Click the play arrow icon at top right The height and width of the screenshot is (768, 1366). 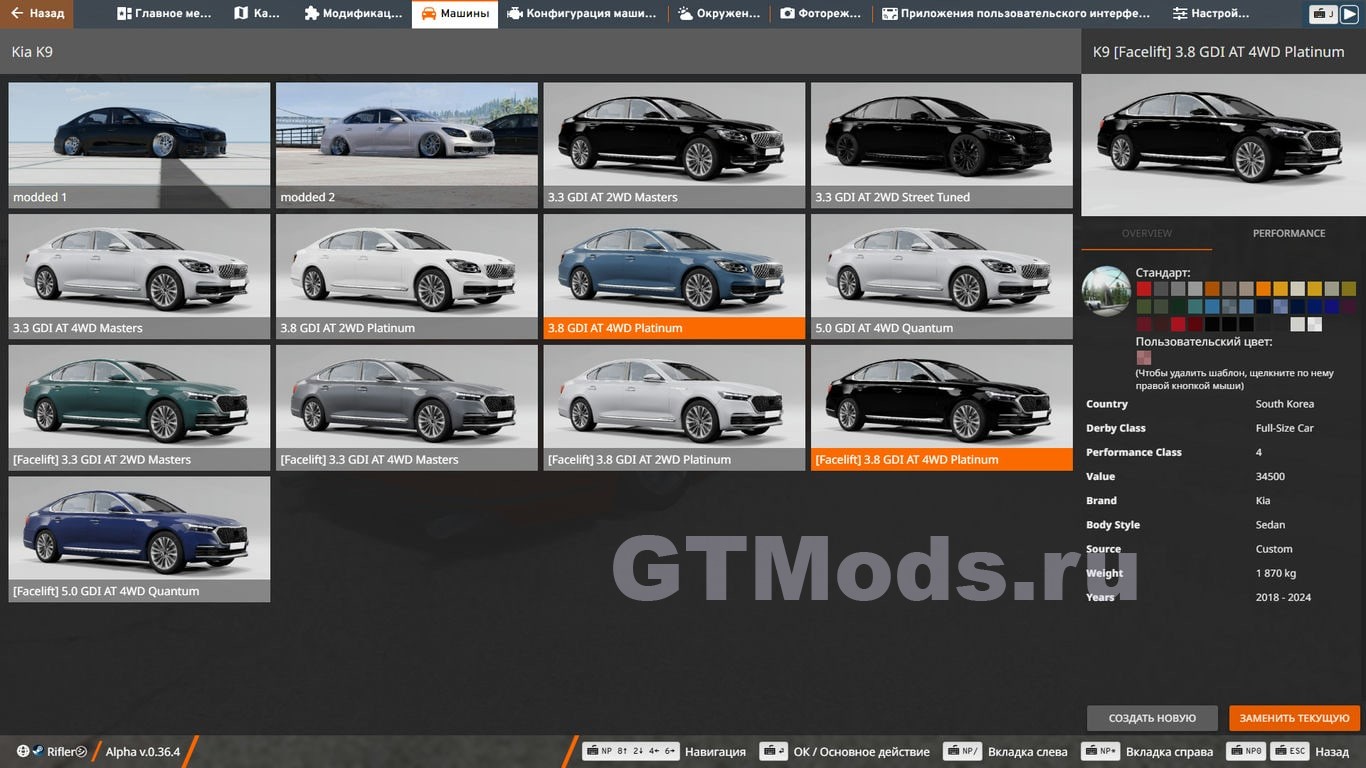coord(1349,14)
